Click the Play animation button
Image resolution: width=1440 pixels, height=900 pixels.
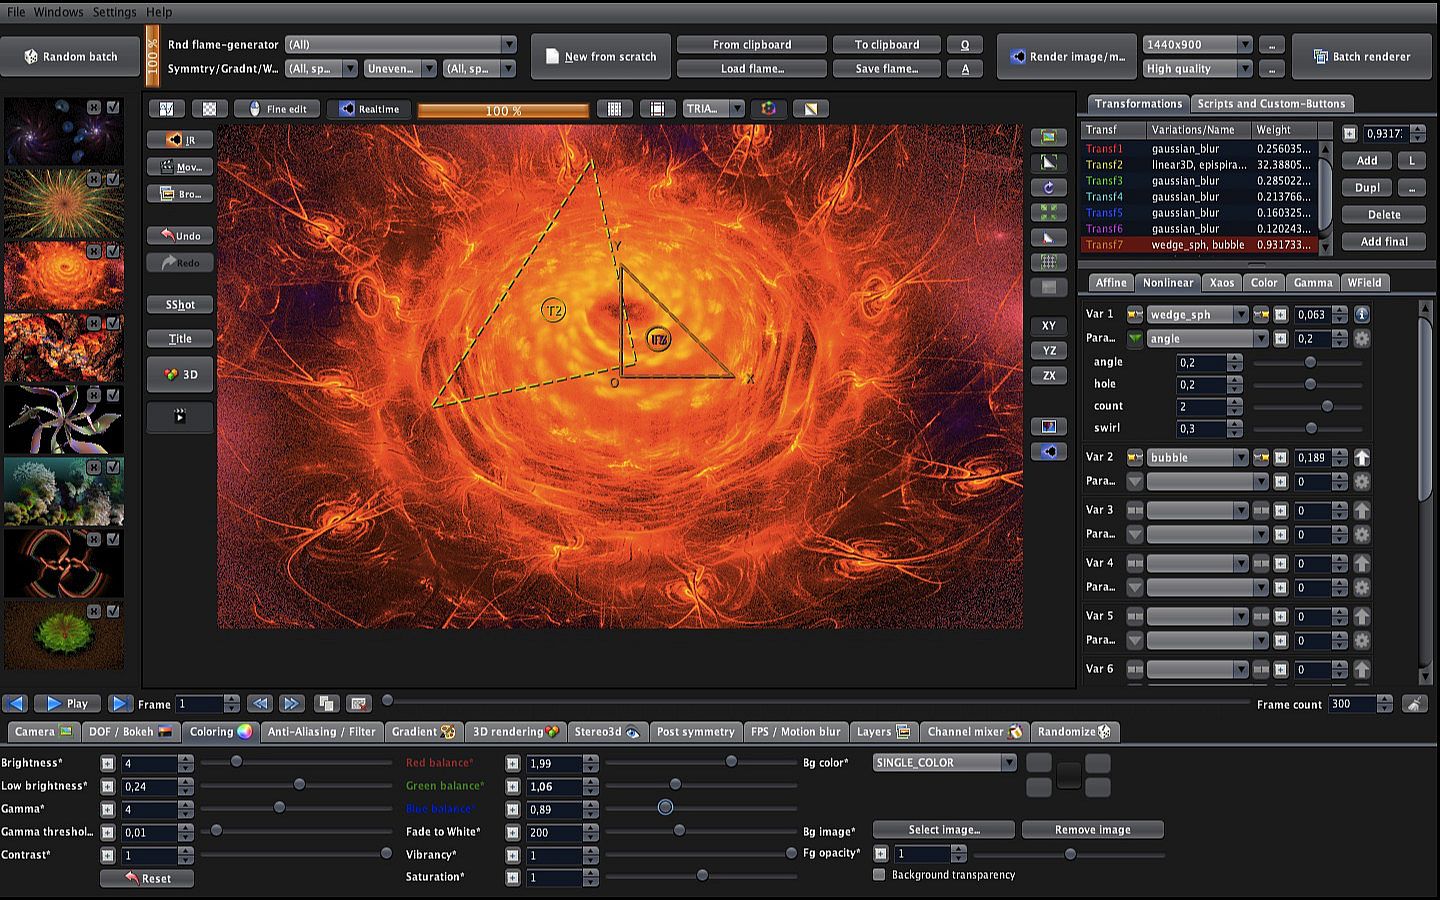tap(67, 703)
